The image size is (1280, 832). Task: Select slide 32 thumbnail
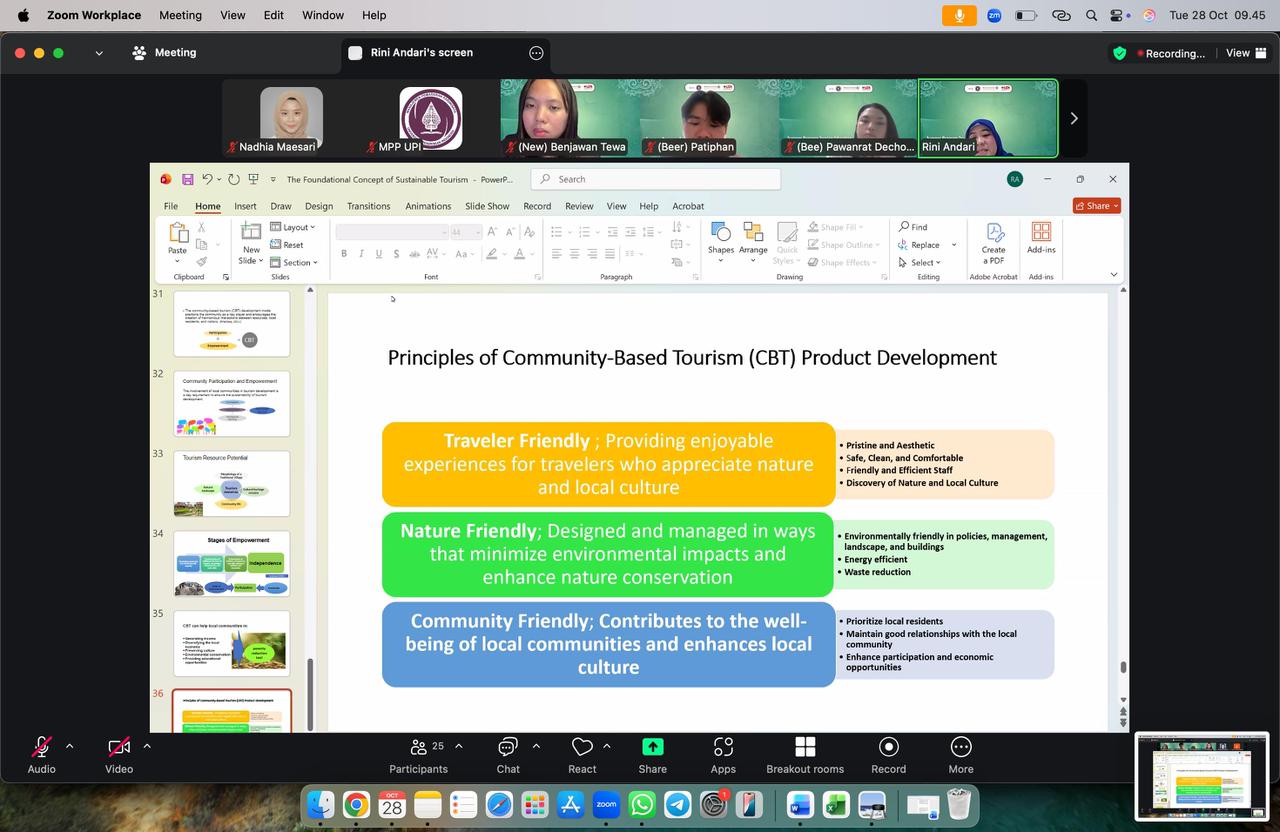coord(232,404)
